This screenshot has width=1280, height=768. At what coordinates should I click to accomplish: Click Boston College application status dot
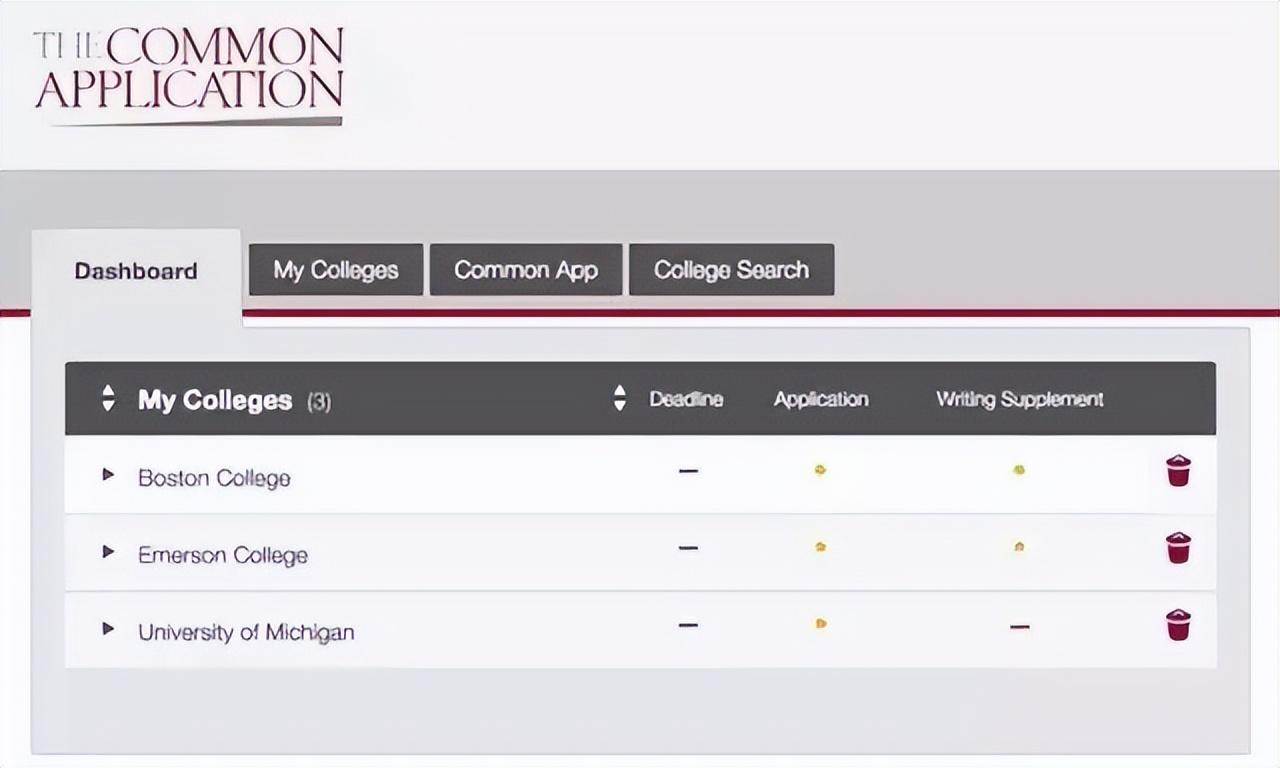click(820, 469)
